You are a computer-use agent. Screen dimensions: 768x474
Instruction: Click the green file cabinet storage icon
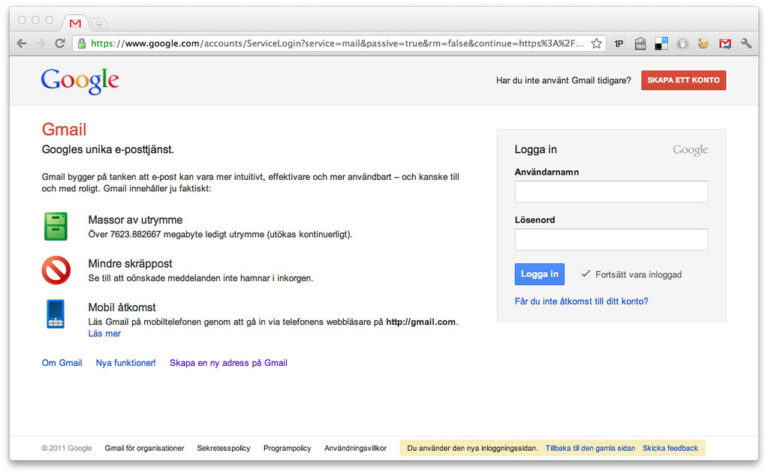coord(56,226)
